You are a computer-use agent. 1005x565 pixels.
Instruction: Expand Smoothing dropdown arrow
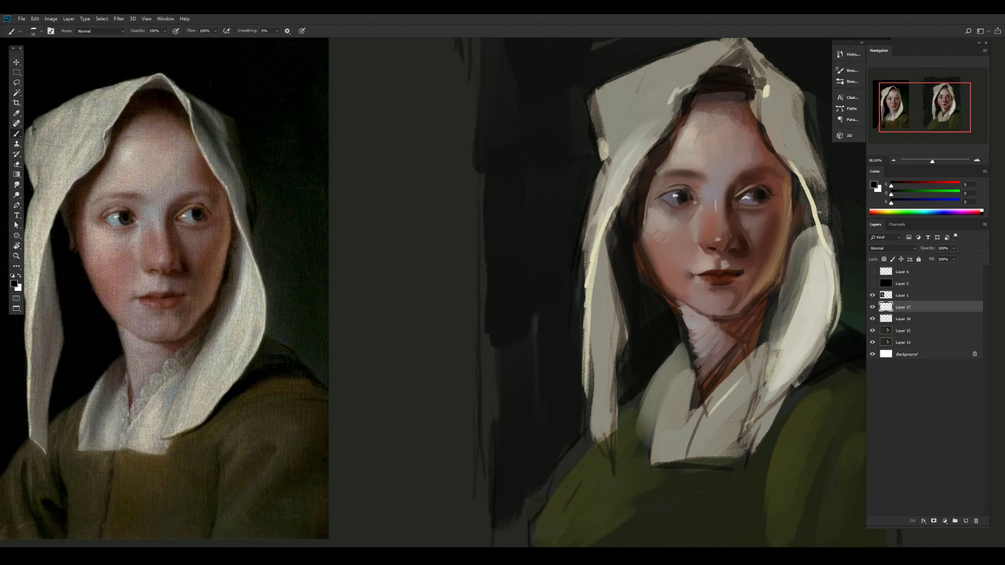click(x=277, y=31)
